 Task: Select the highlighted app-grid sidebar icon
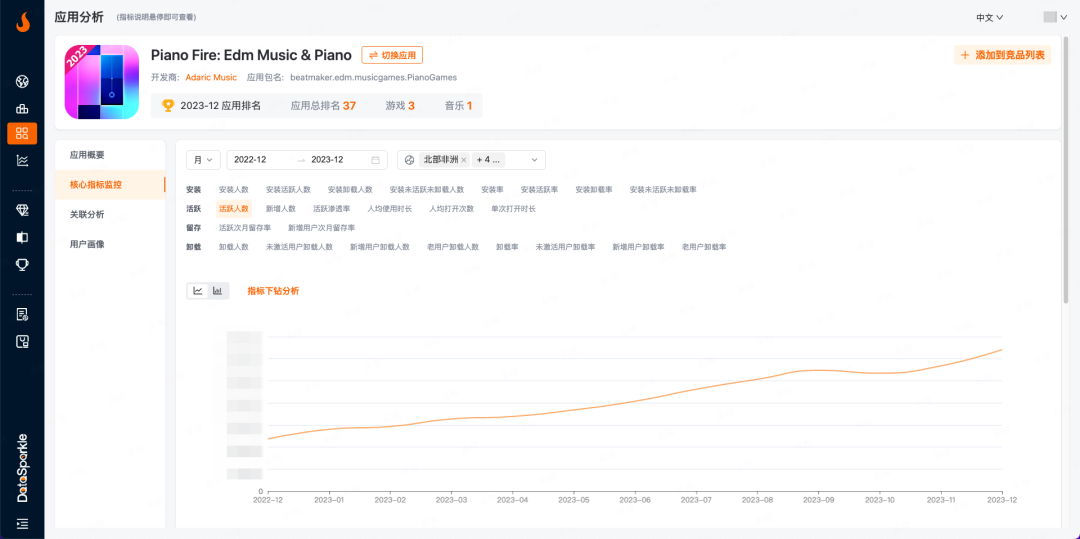point(22,134)
